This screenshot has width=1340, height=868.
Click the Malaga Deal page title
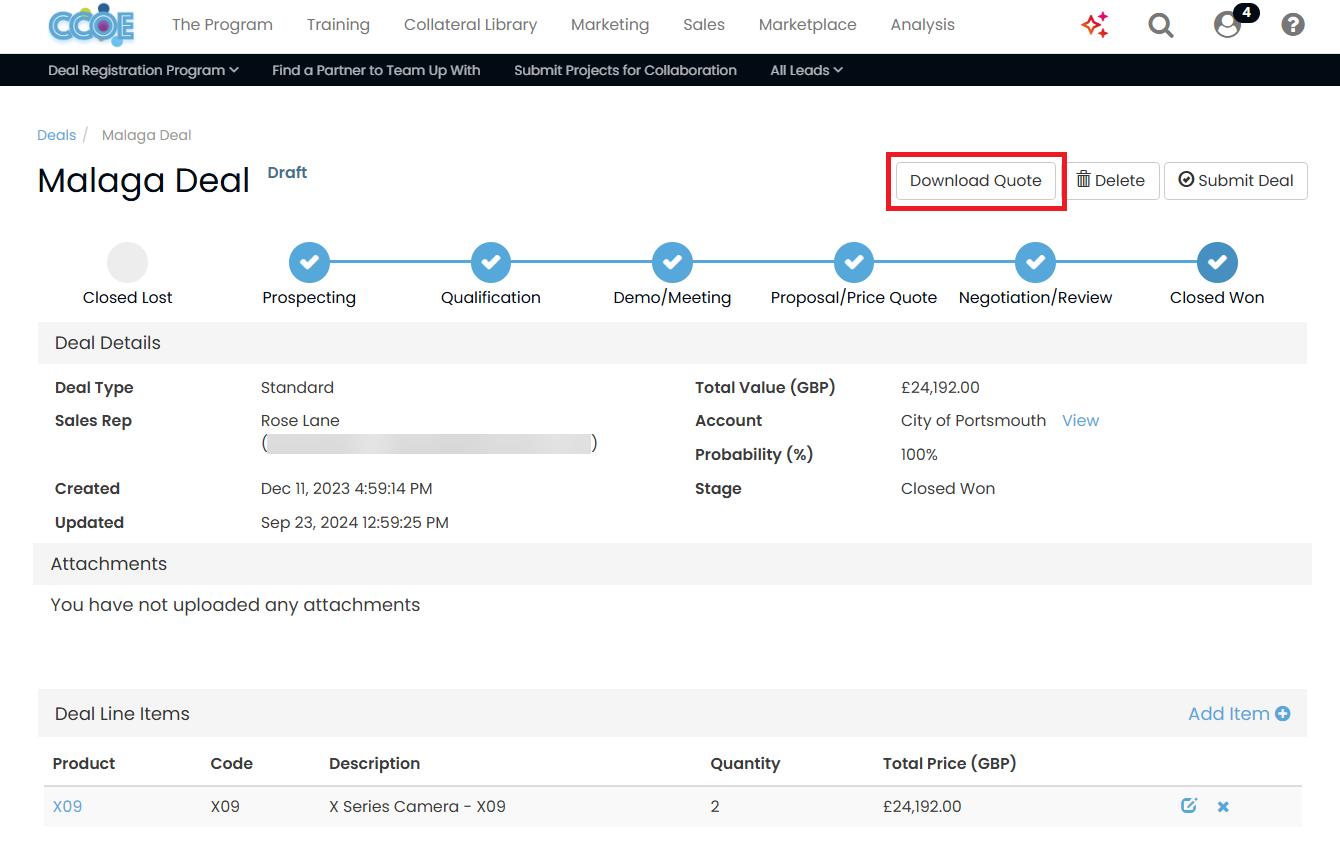(143, 181)
